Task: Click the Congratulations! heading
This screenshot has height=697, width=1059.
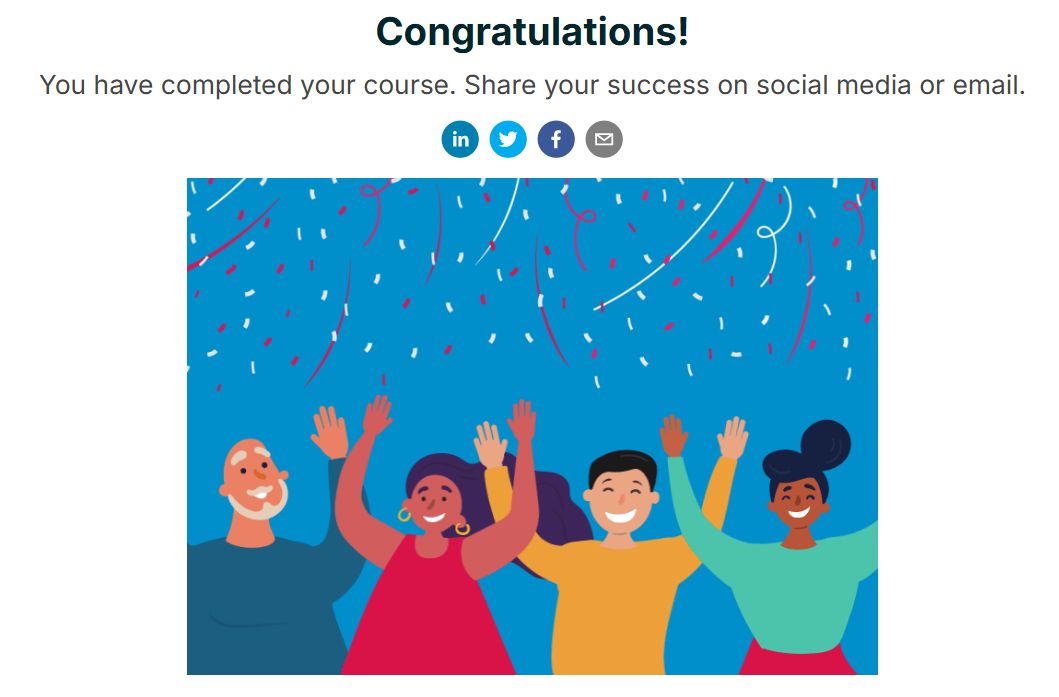Action: click(x=532, y=31)
